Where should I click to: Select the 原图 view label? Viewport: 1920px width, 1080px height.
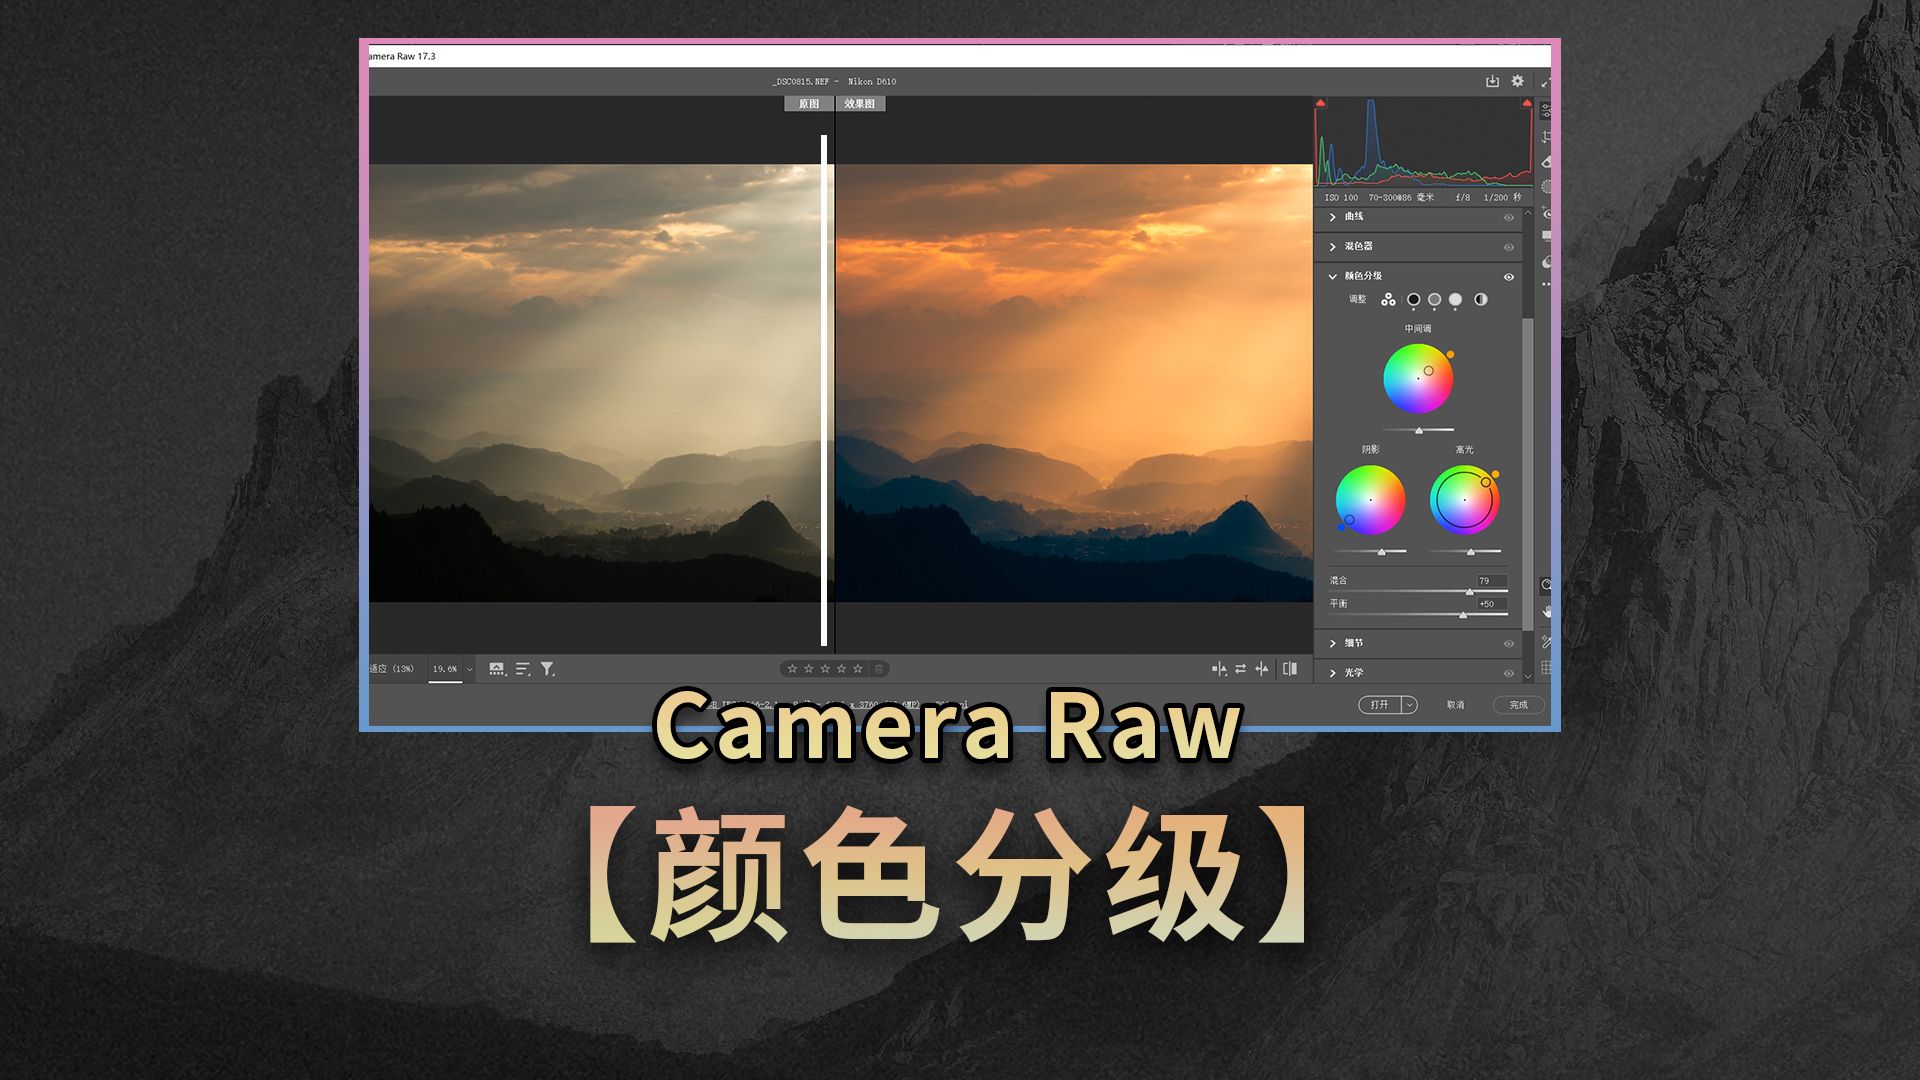coord(809,104)
